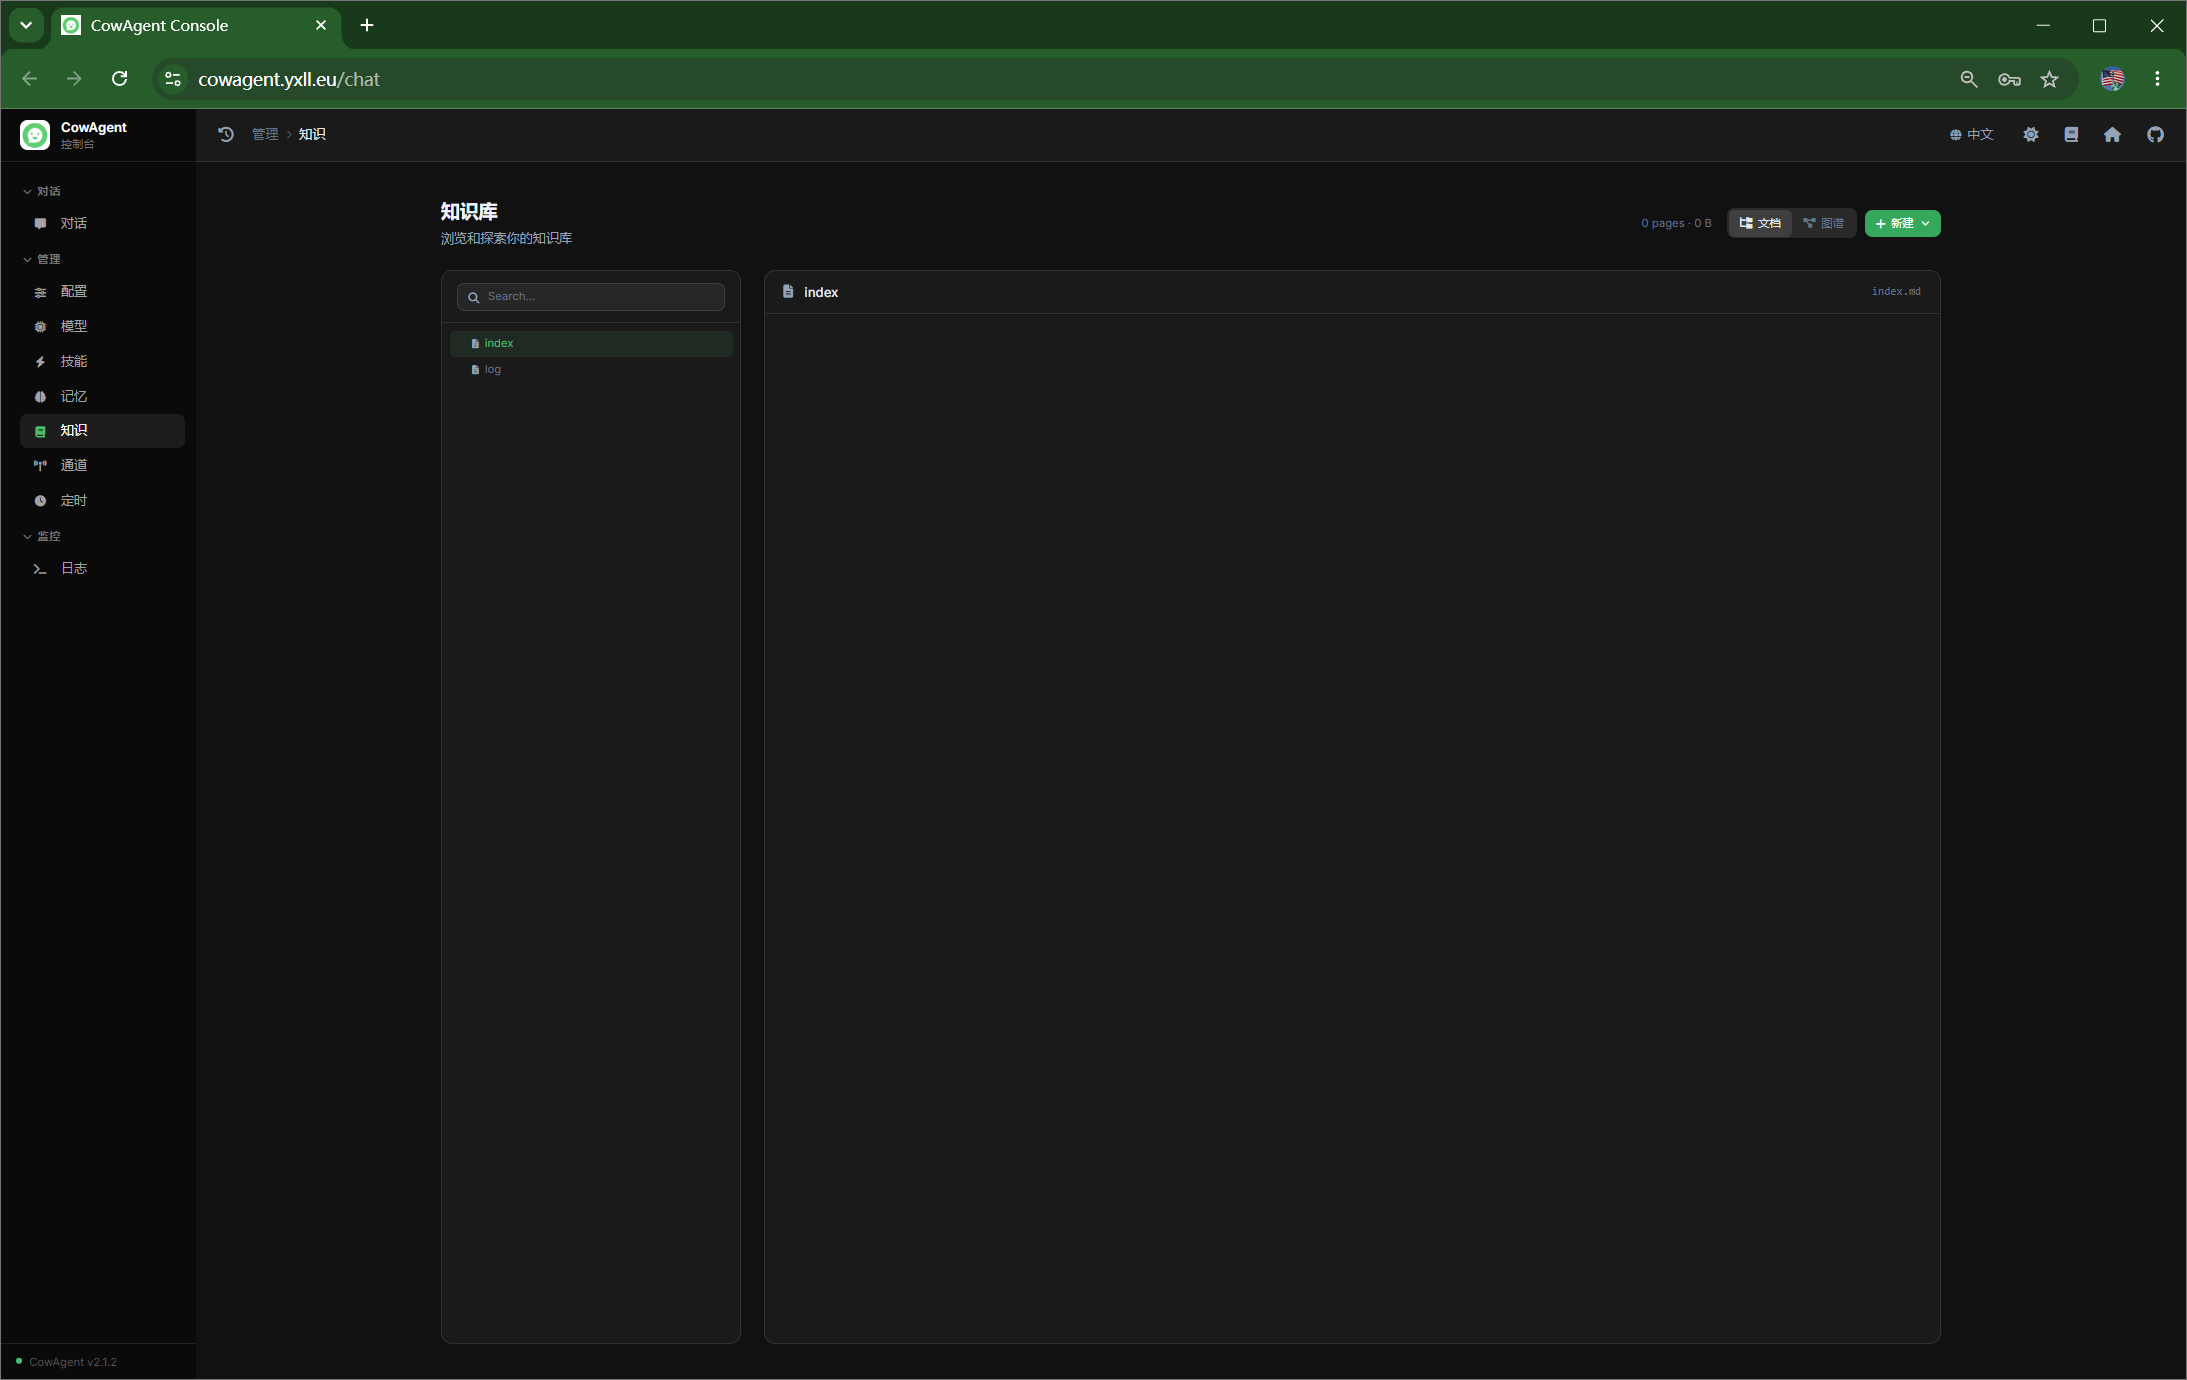Open the 技能 skills page
The height and width of the screenshot is (1380, 2187).
click(x=102, y=361)
